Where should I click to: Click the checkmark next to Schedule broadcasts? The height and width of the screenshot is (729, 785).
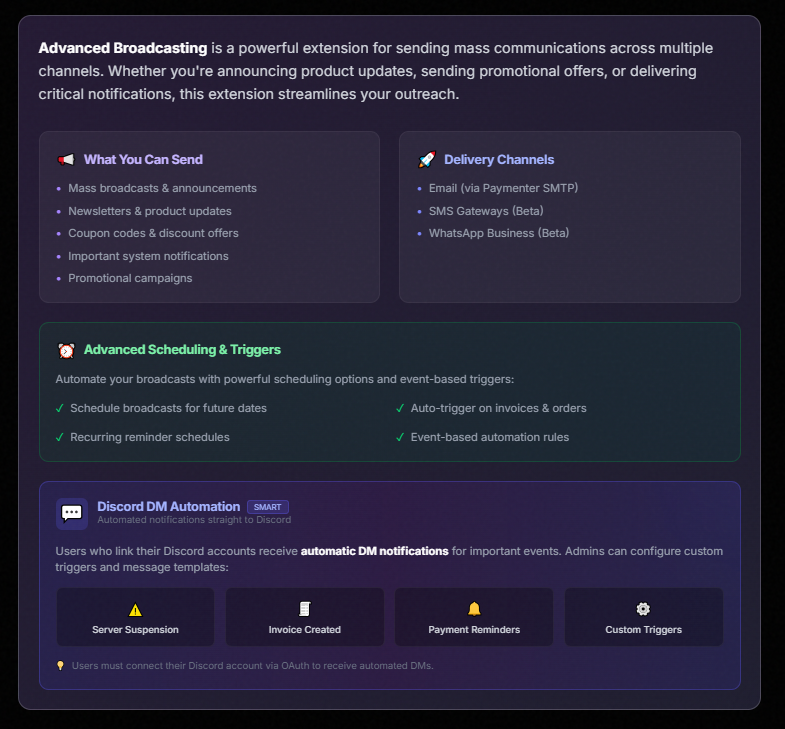[x=60, y=408]
